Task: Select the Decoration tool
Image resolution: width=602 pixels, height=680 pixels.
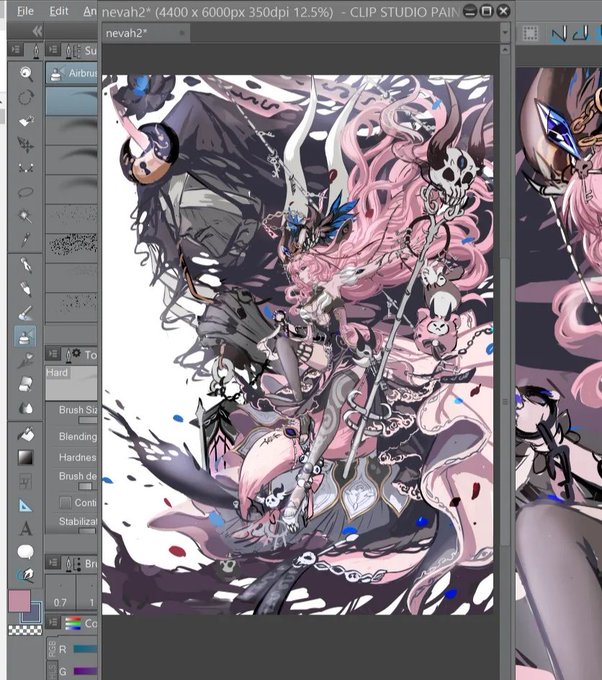Action: 26,360
